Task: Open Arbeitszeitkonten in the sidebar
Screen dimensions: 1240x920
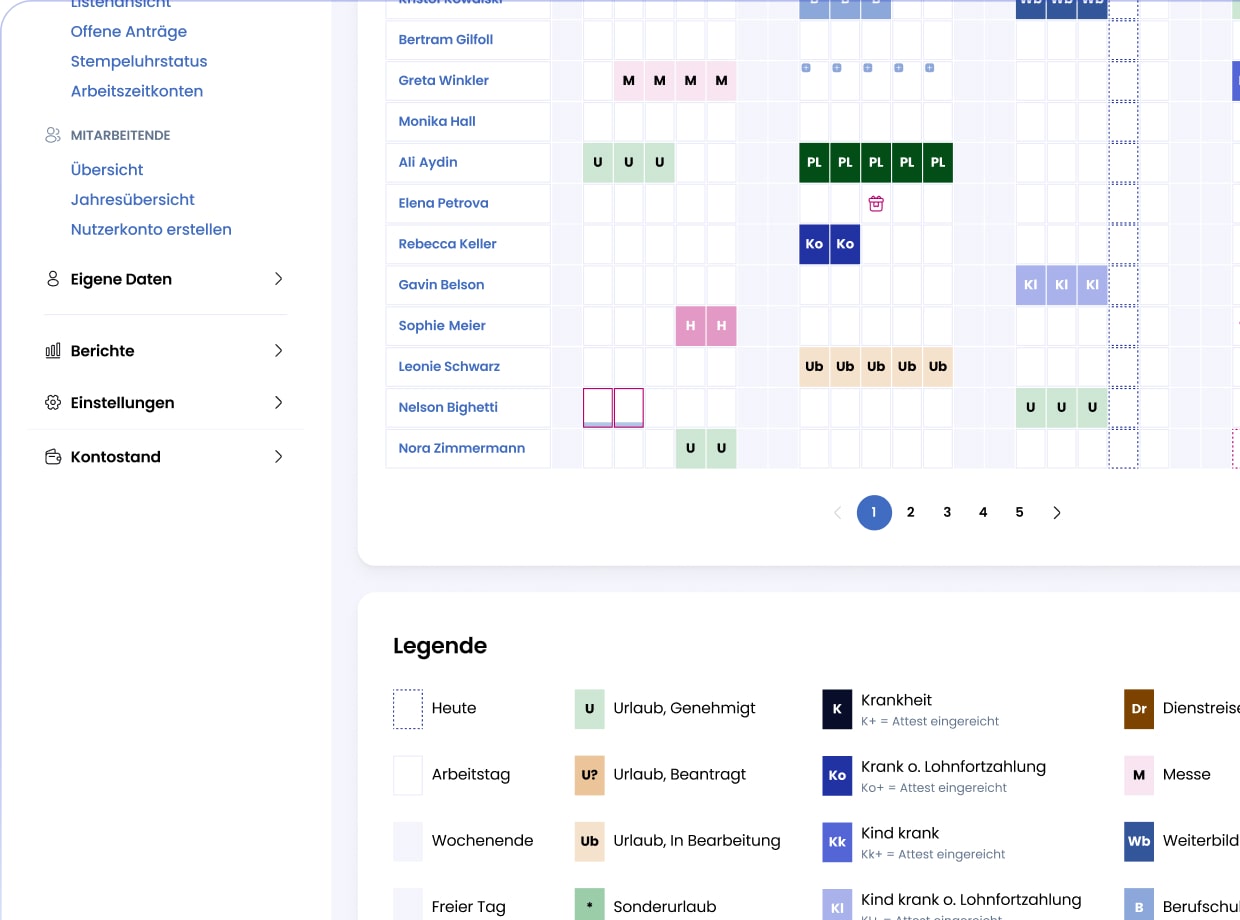Action: coord(136,91)
